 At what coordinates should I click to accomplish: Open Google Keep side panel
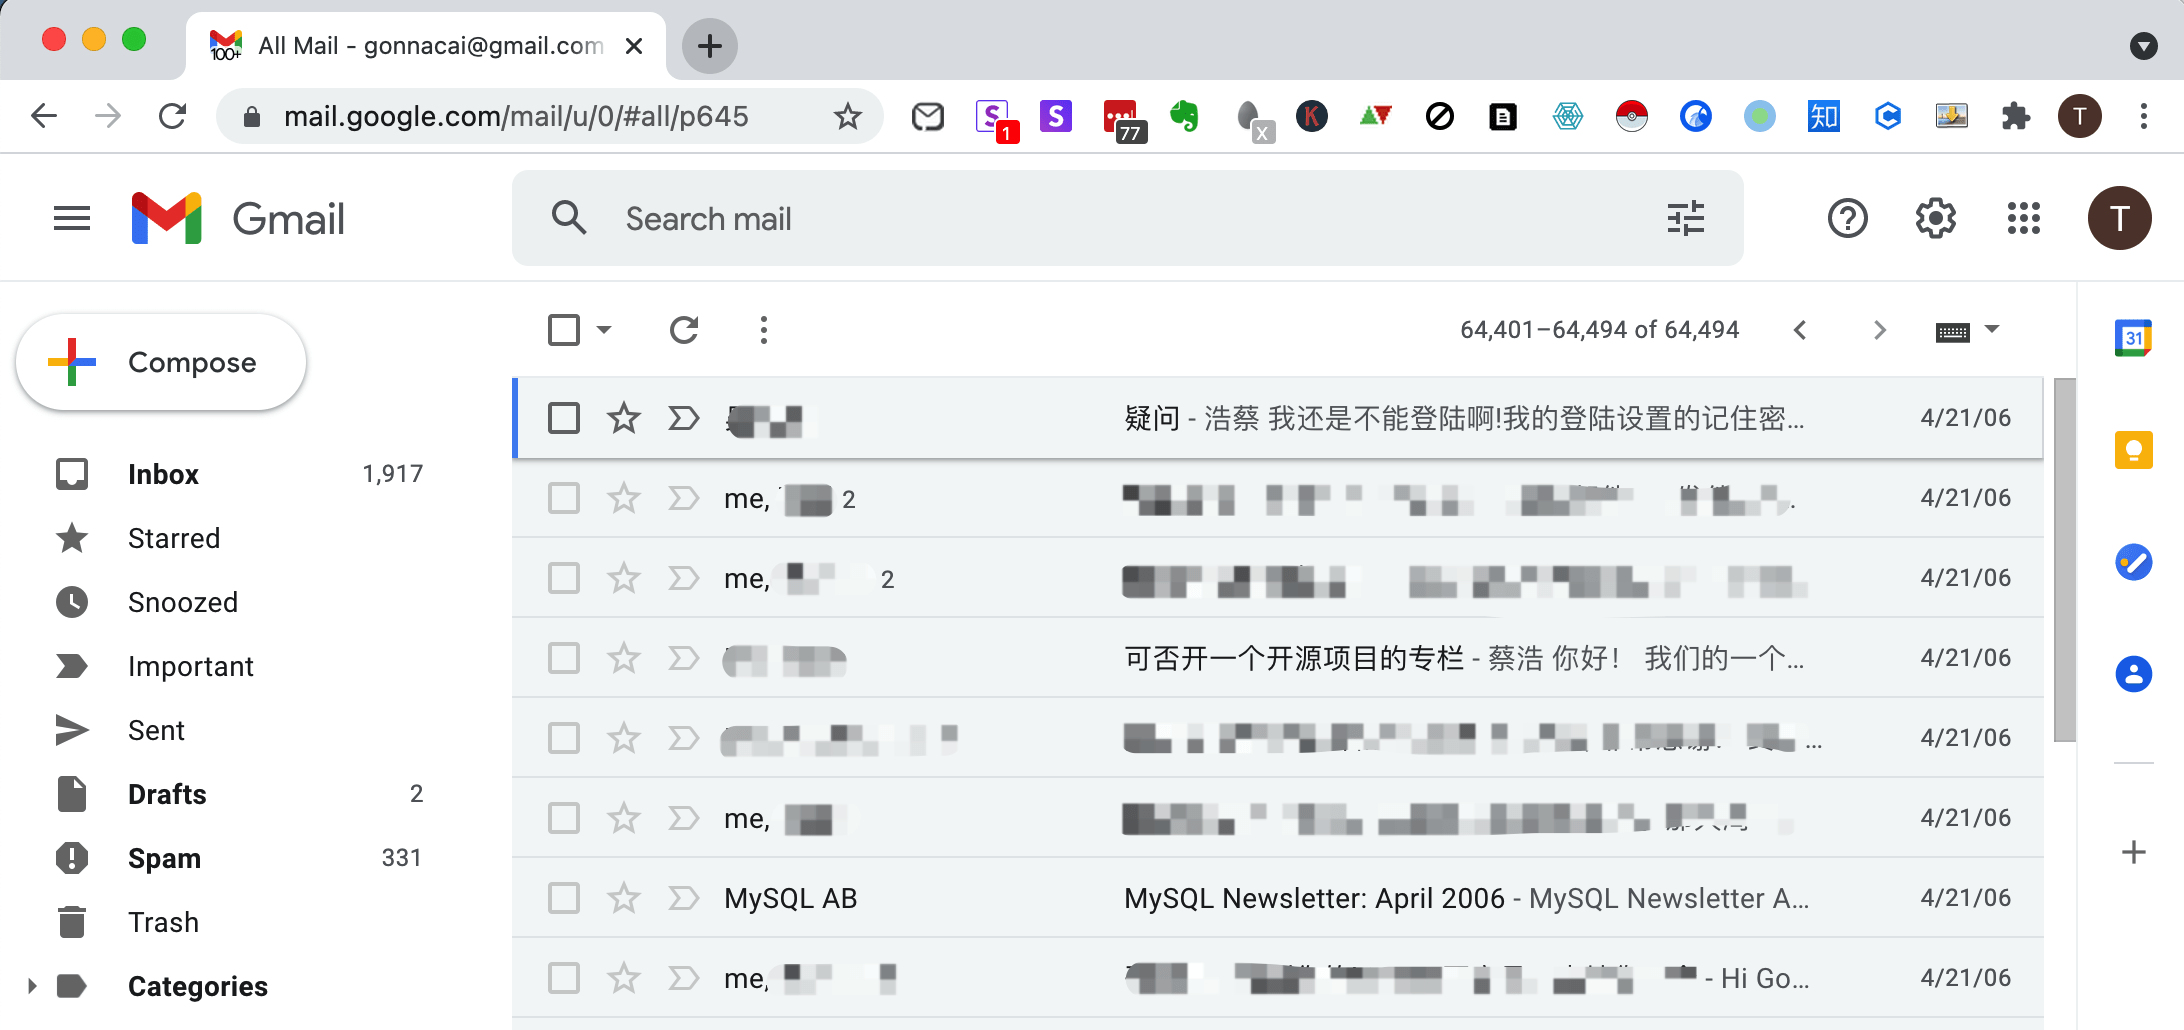pos(2133,450)
